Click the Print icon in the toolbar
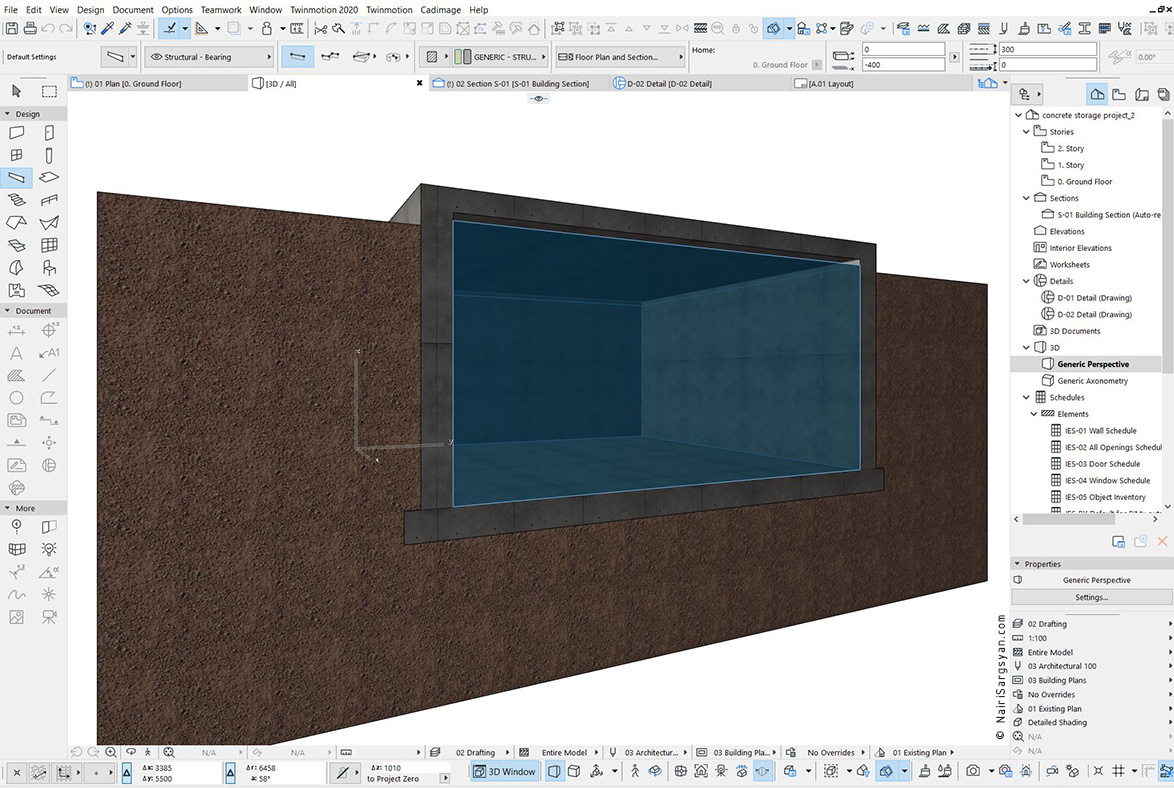The height and width of the screenshot is (788, 1174). (30, 28)
